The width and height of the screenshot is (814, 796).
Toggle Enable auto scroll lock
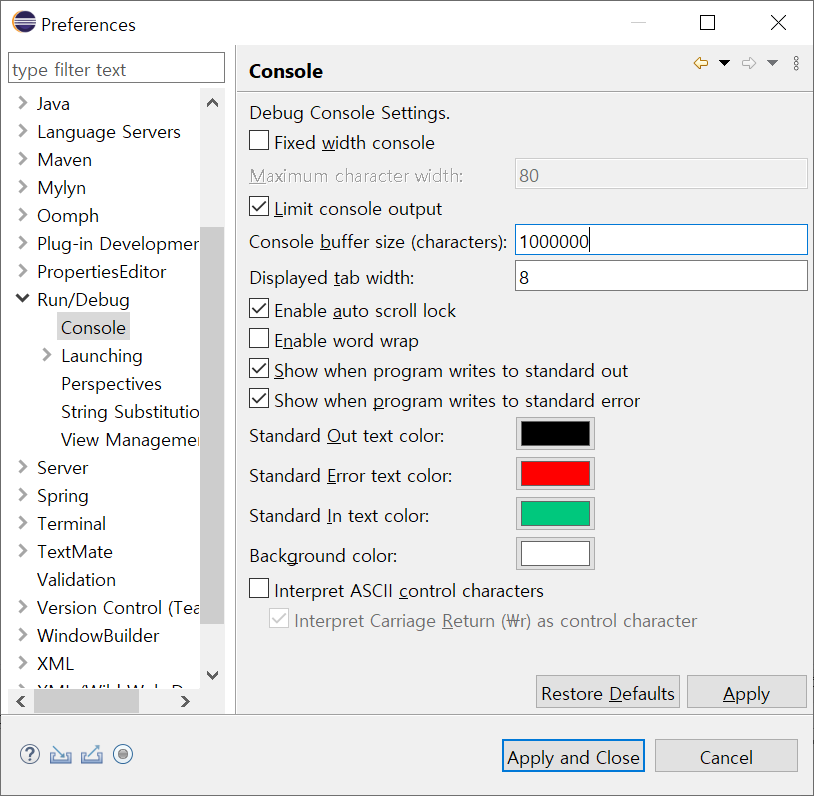(x=259, y=308)
